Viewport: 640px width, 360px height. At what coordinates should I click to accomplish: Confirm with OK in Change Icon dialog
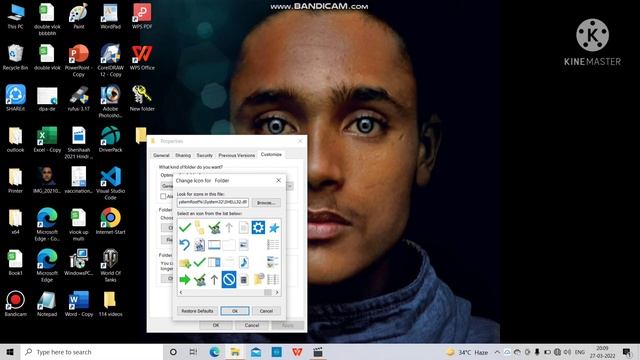tap(235, 311)
